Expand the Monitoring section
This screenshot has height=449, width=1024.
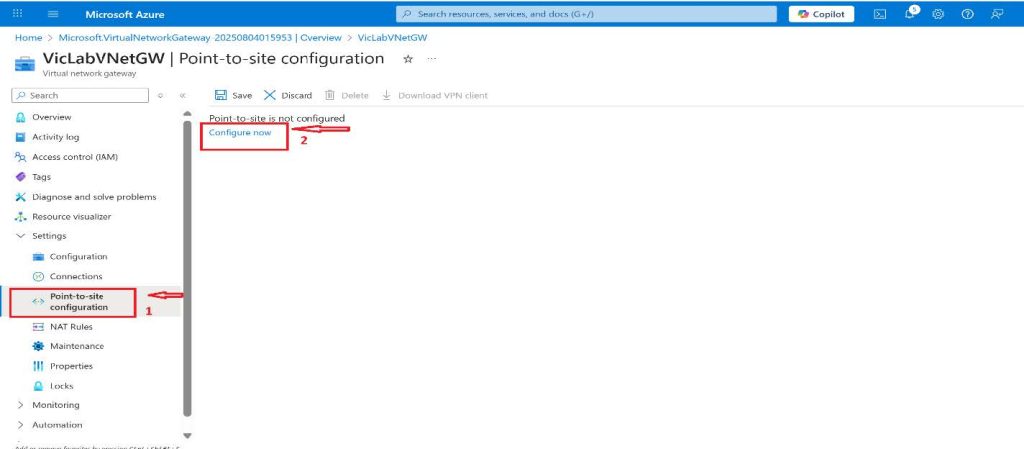(21, 405)
